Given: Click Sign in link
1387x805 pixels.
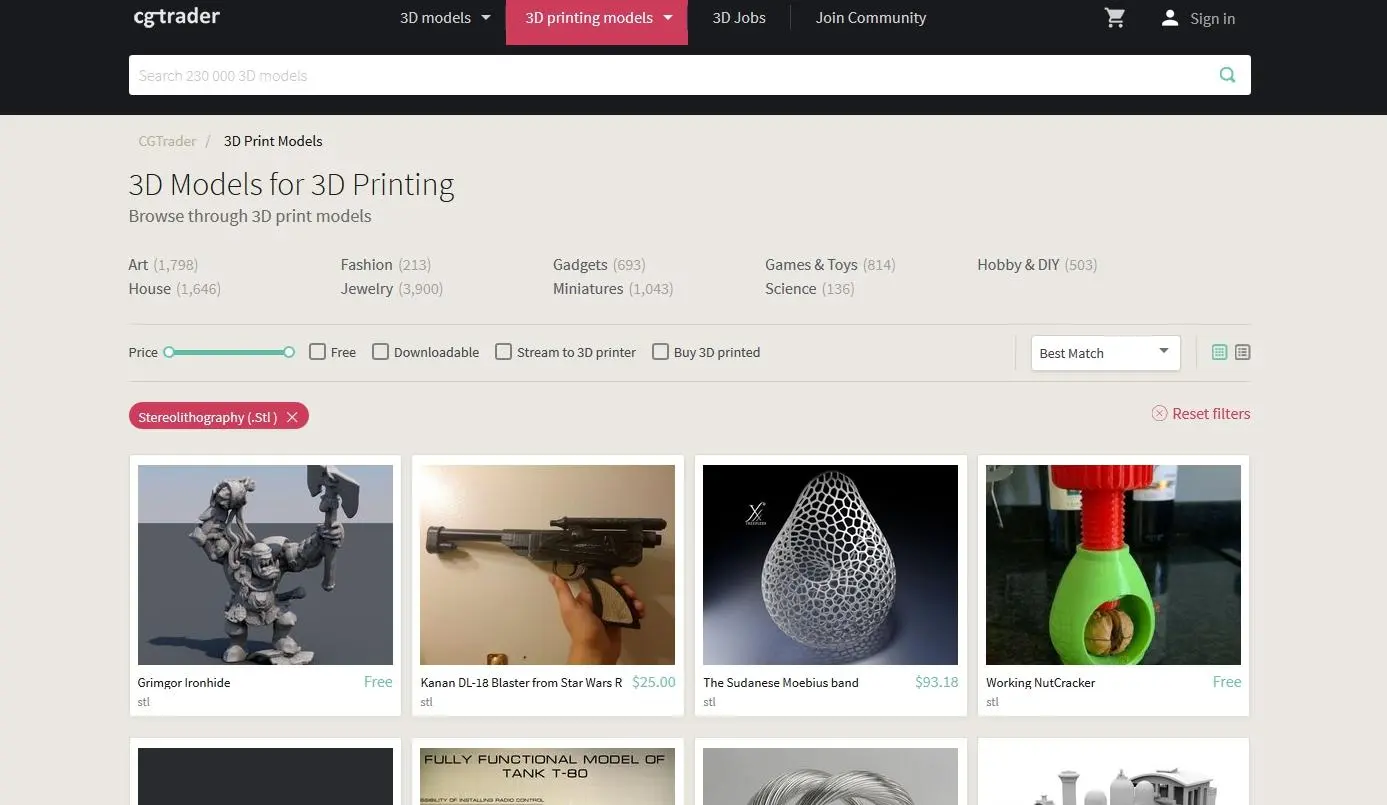Looking at the screenshot, I should [1212, 19].
